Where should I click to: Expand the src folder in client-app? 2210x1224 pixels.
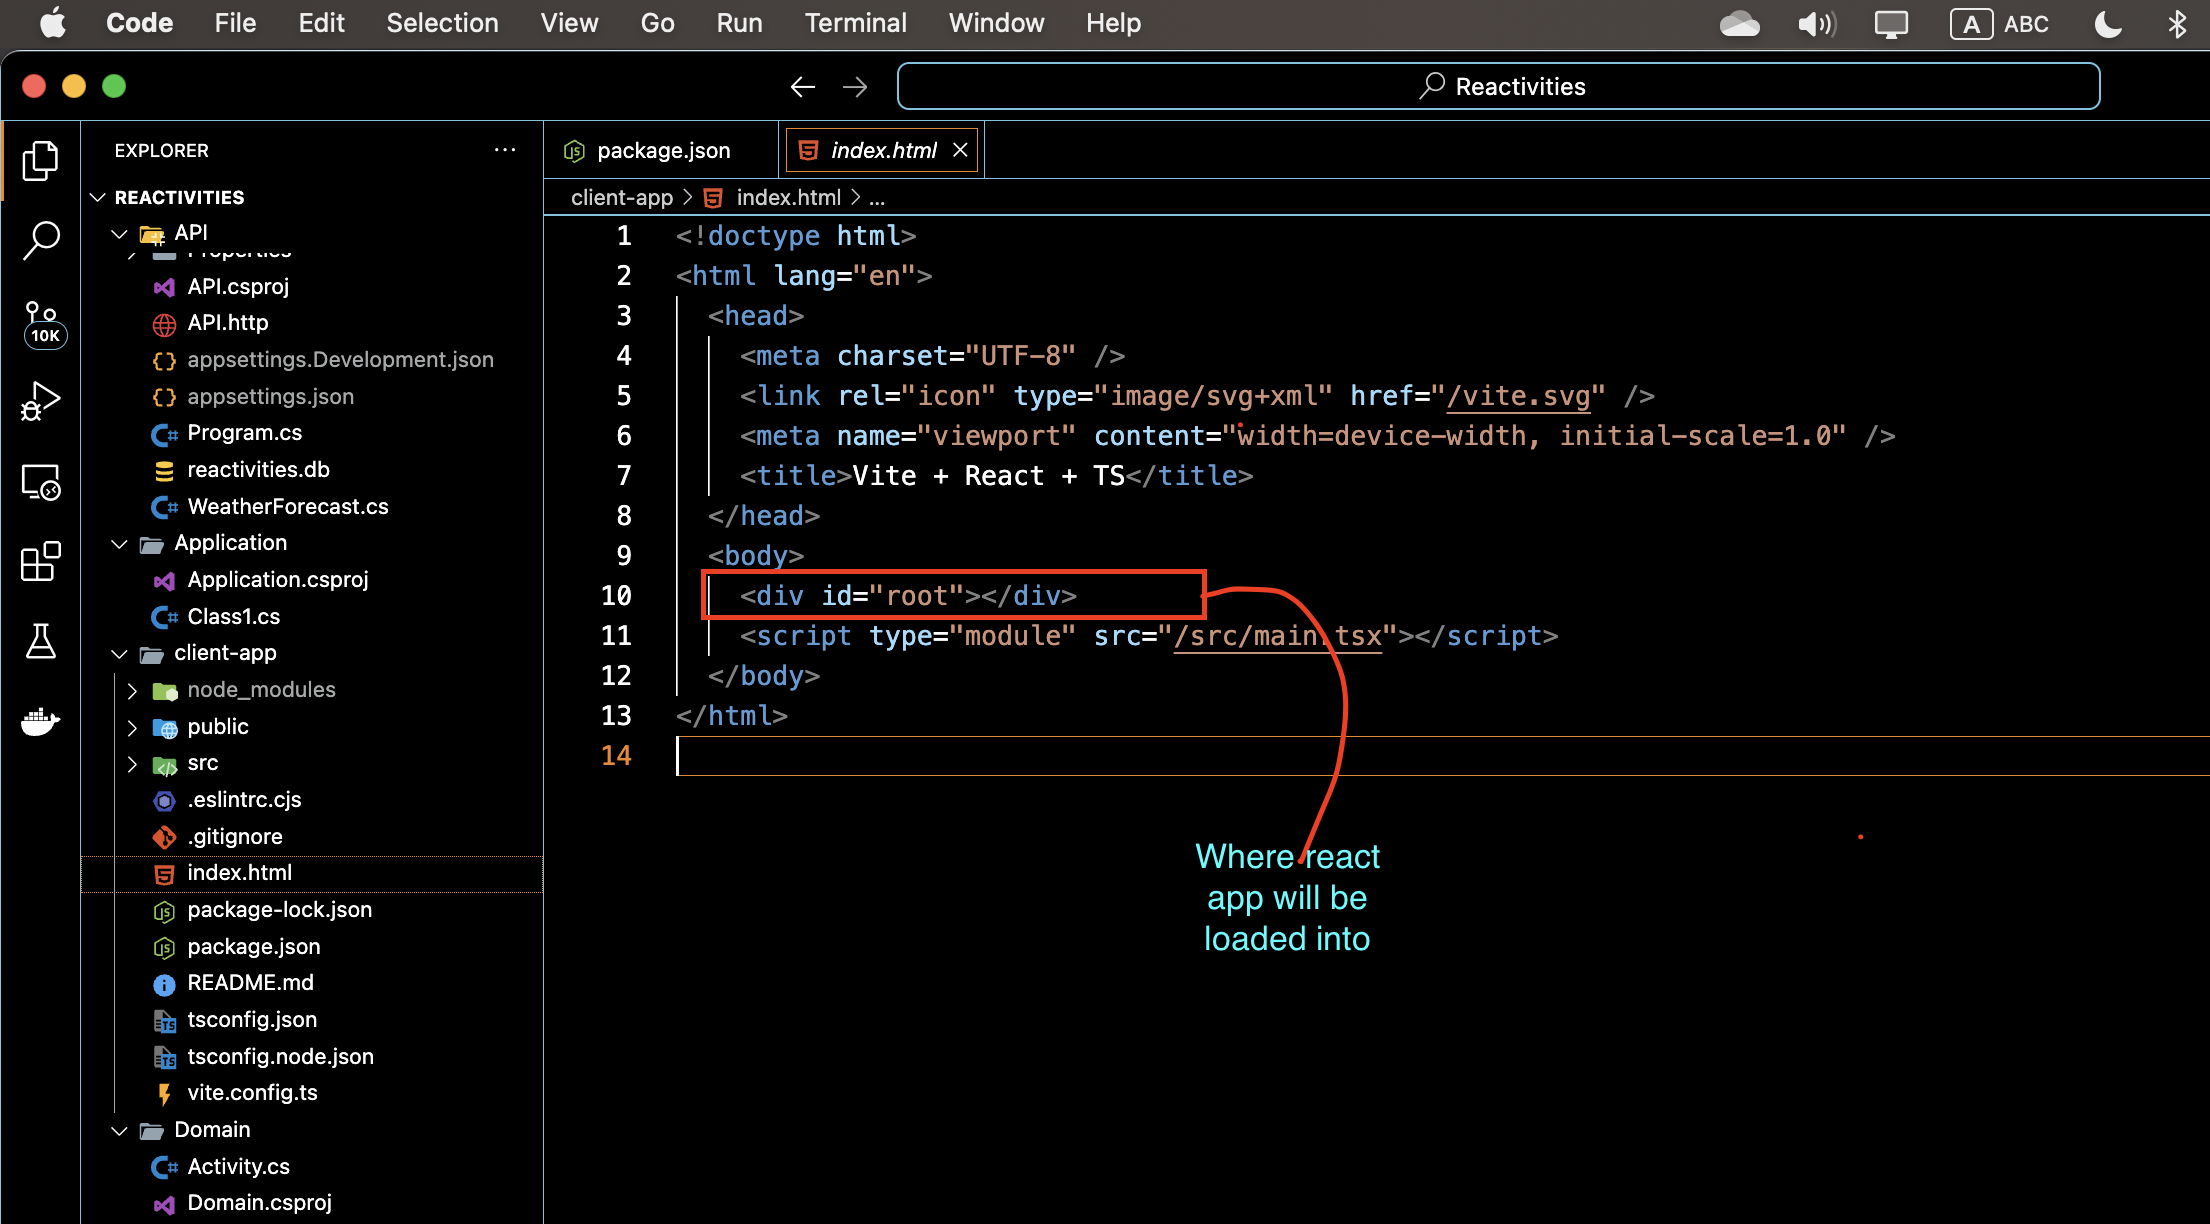[202, 763]
